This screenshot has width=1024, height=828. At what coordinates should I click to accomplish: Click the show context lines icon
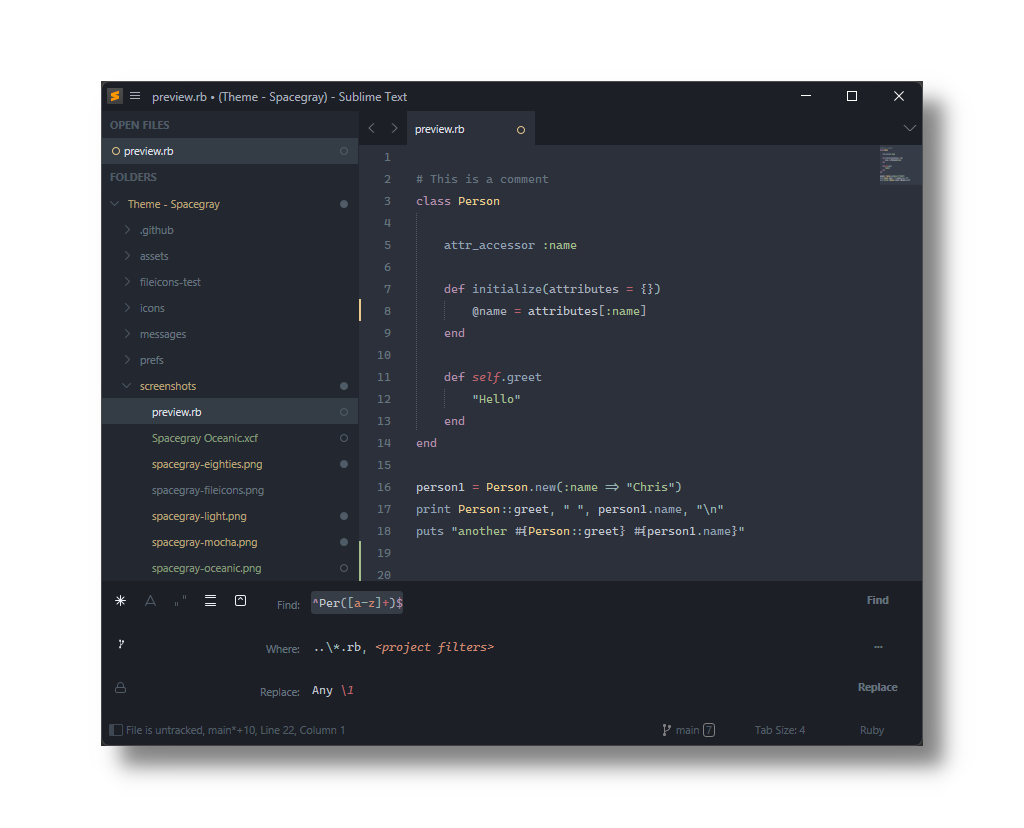[x=210, y=601]
